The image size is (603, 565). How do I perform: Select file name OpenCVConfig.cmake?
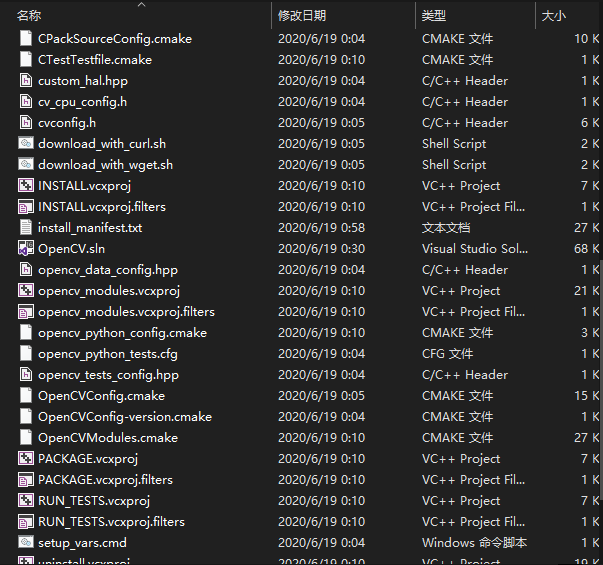(101, 396)
